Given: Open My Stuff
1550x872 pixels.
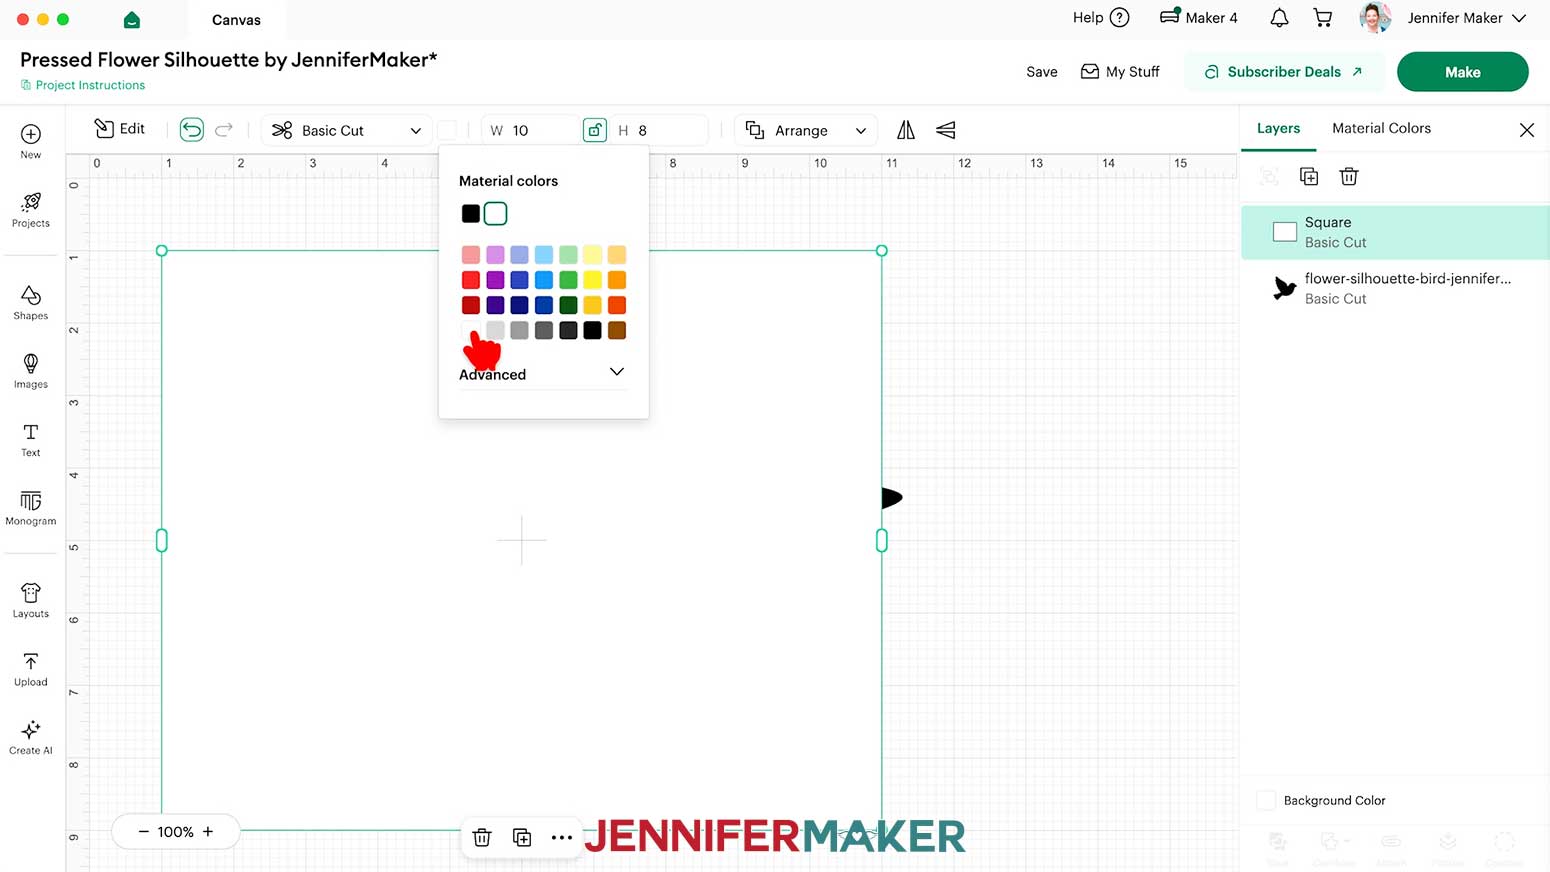Looking at the screenshot, I should (1121, 72).
